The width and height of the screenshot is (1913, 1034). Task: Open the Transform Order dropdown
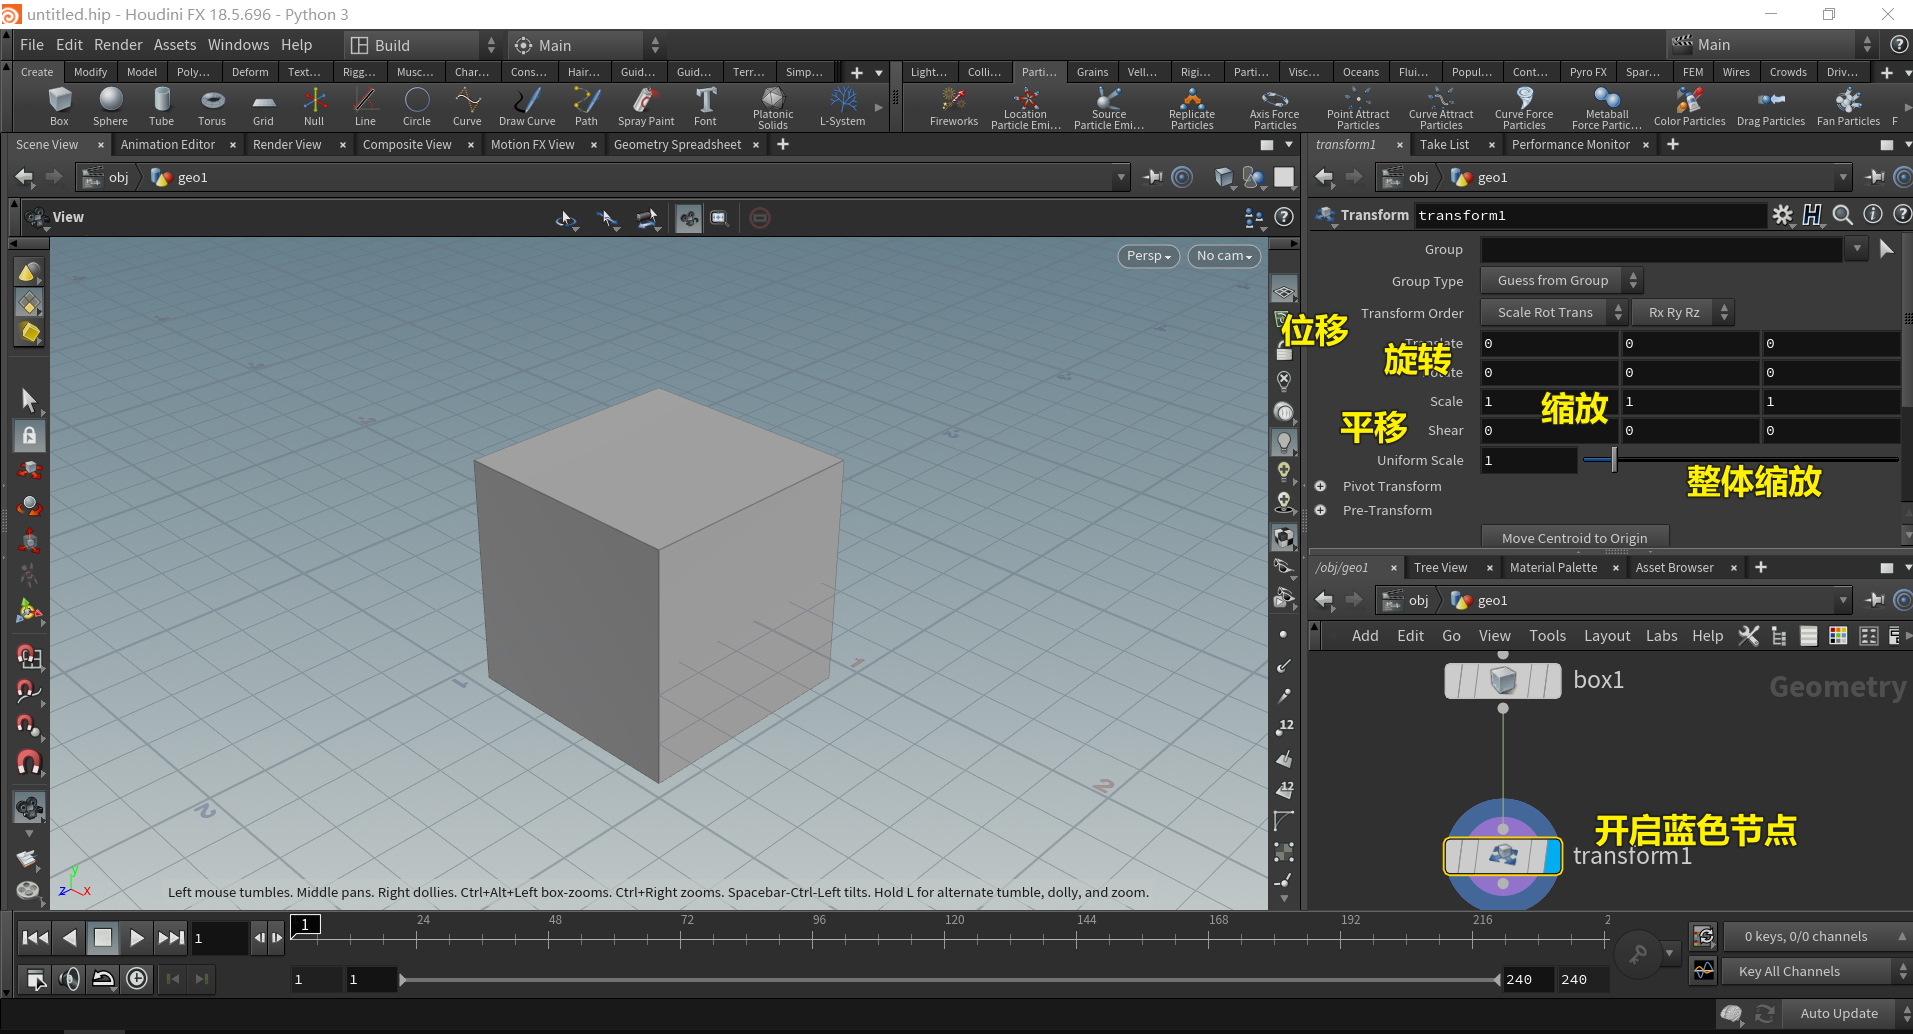1554,313
